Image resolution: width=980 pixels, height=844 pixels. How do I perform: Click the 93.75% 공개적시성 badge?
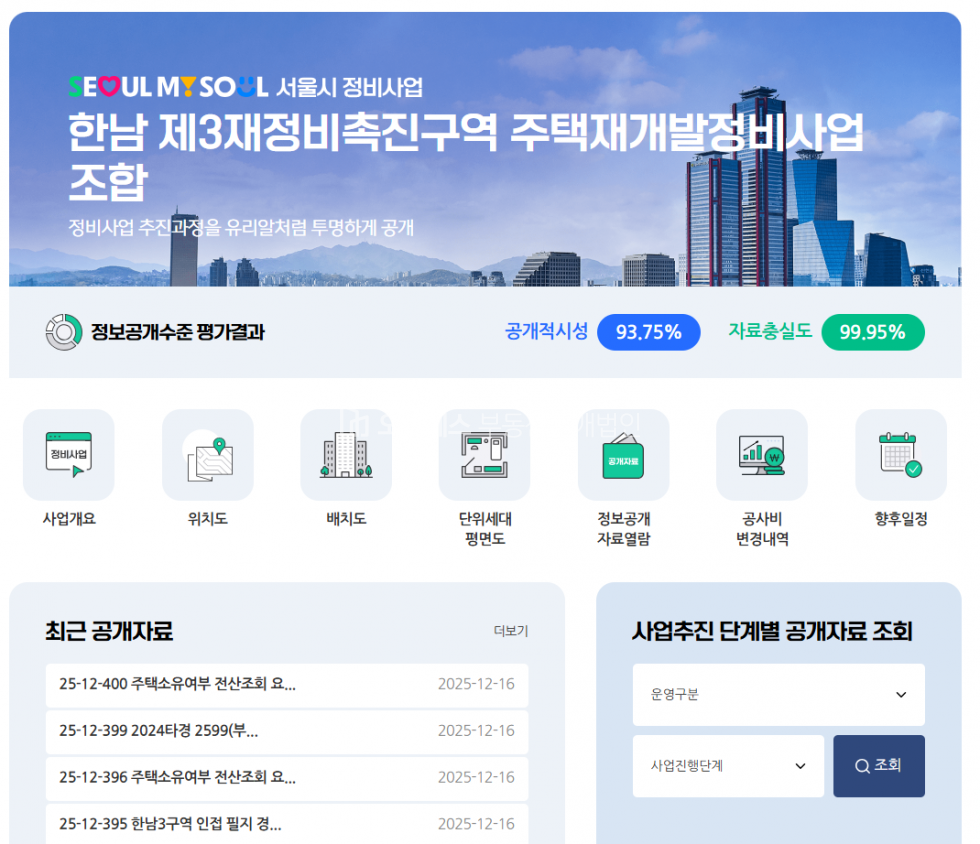pyautogui.click(x=649, y=332)
